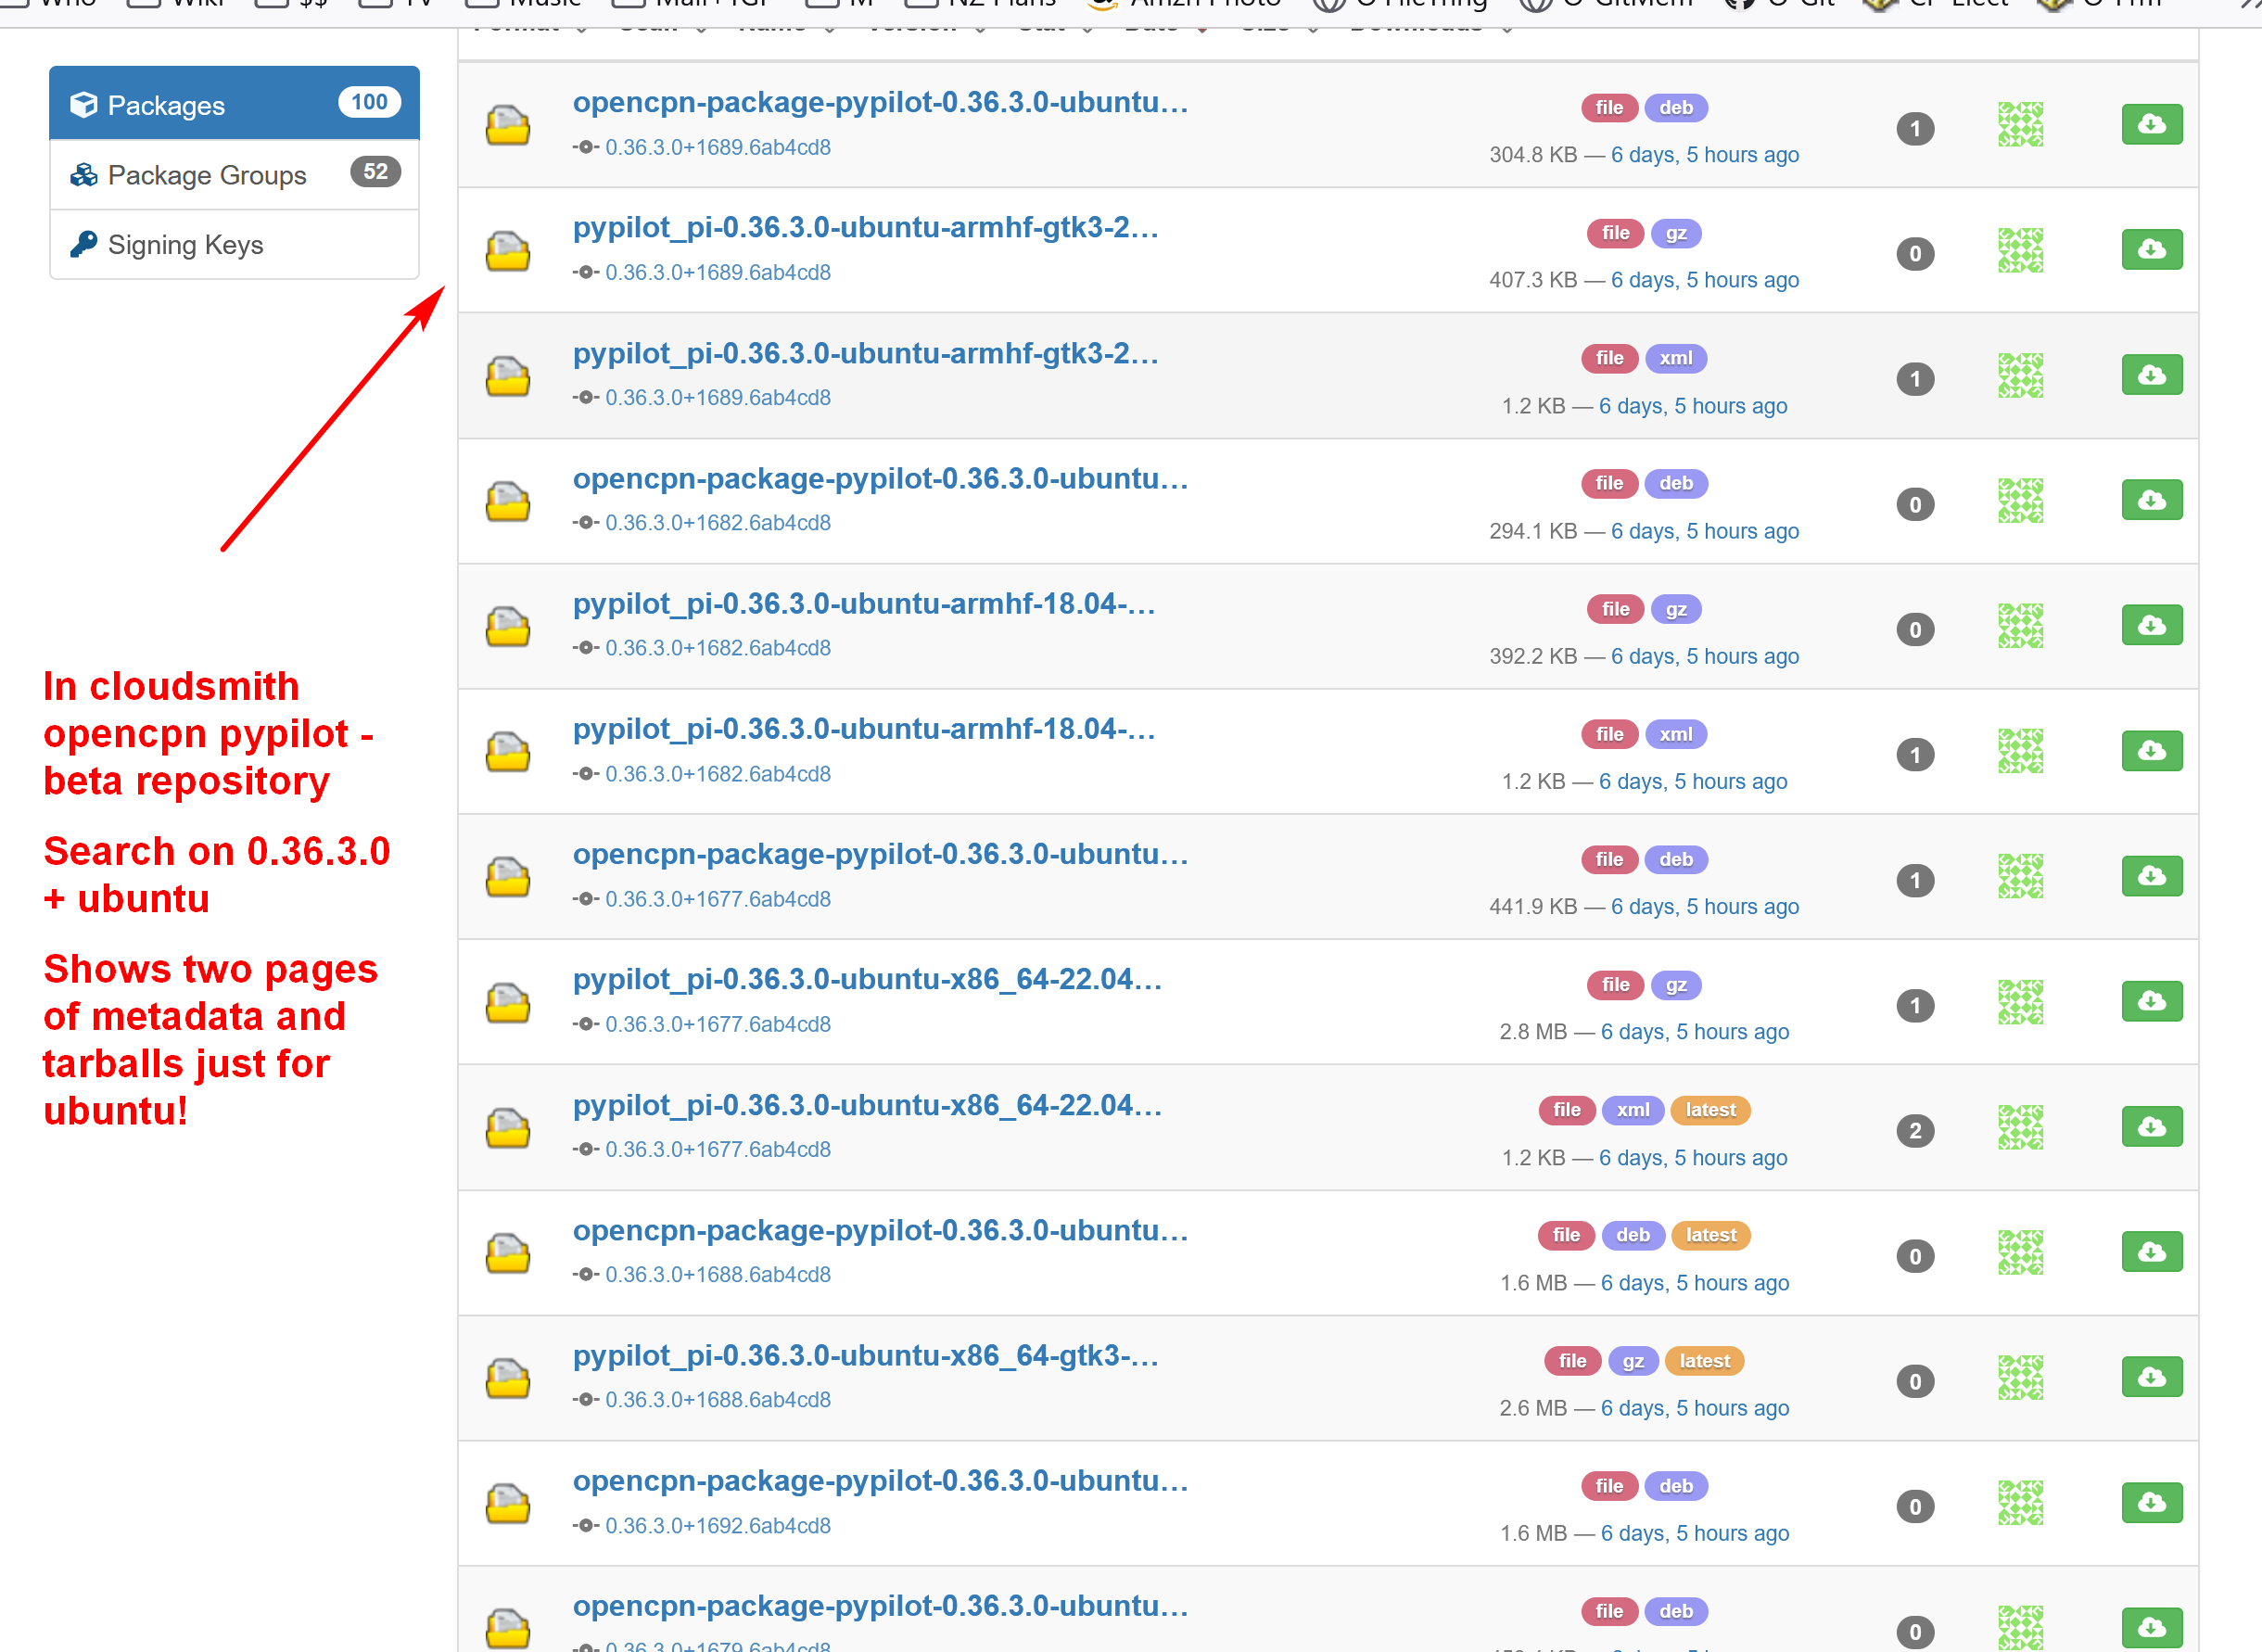
Task: Click the download button for the 2.8 MB package
Action: (x=2152, y=1001)
